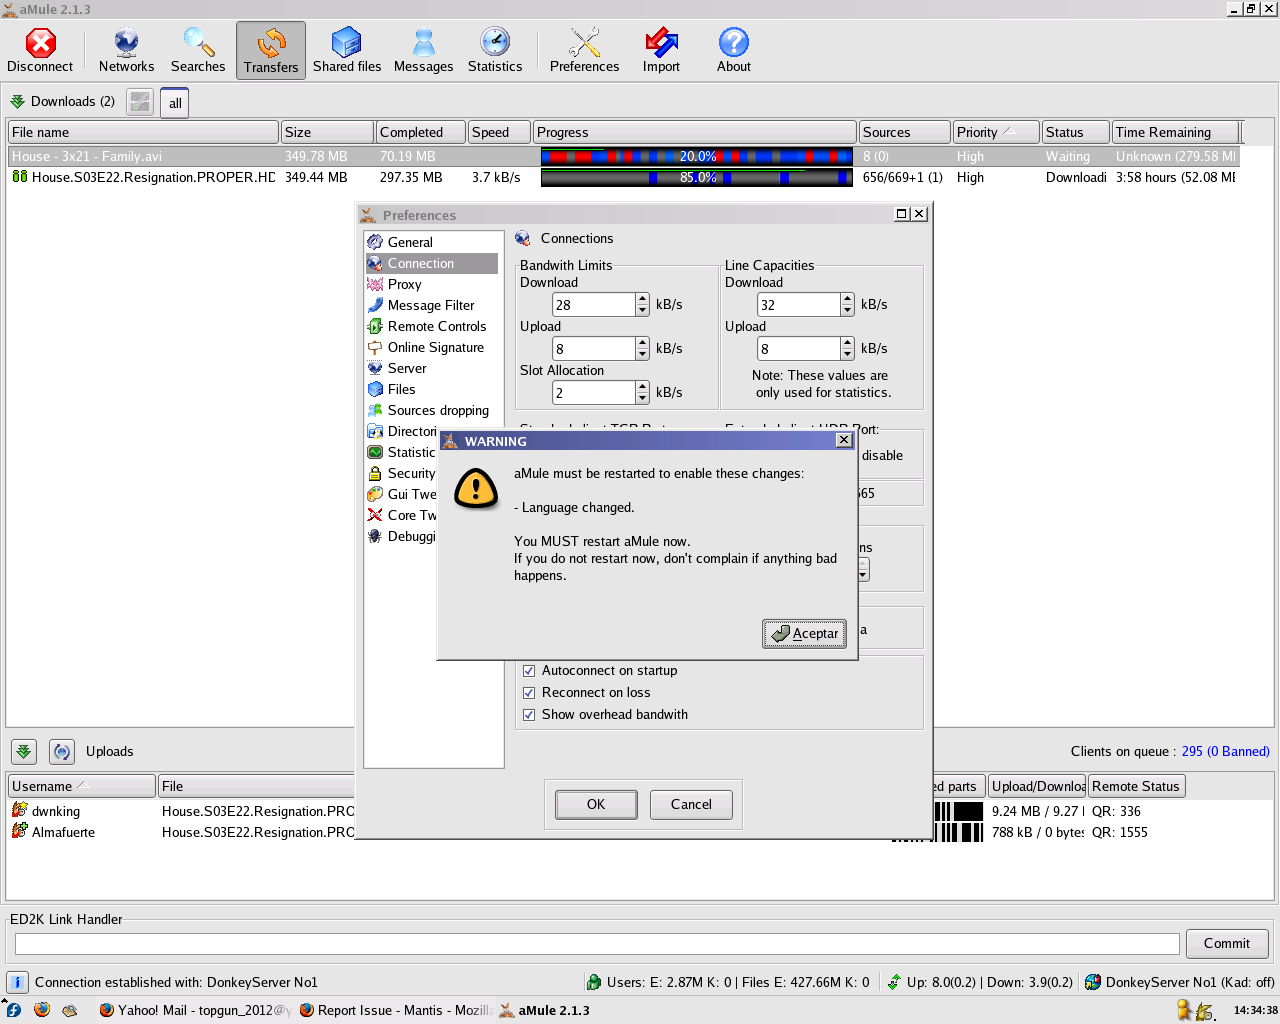The width and height of the screenshot is (1280, 1024).
Task: Click the House S03E22 download progress bar
Action: [696, 178]
